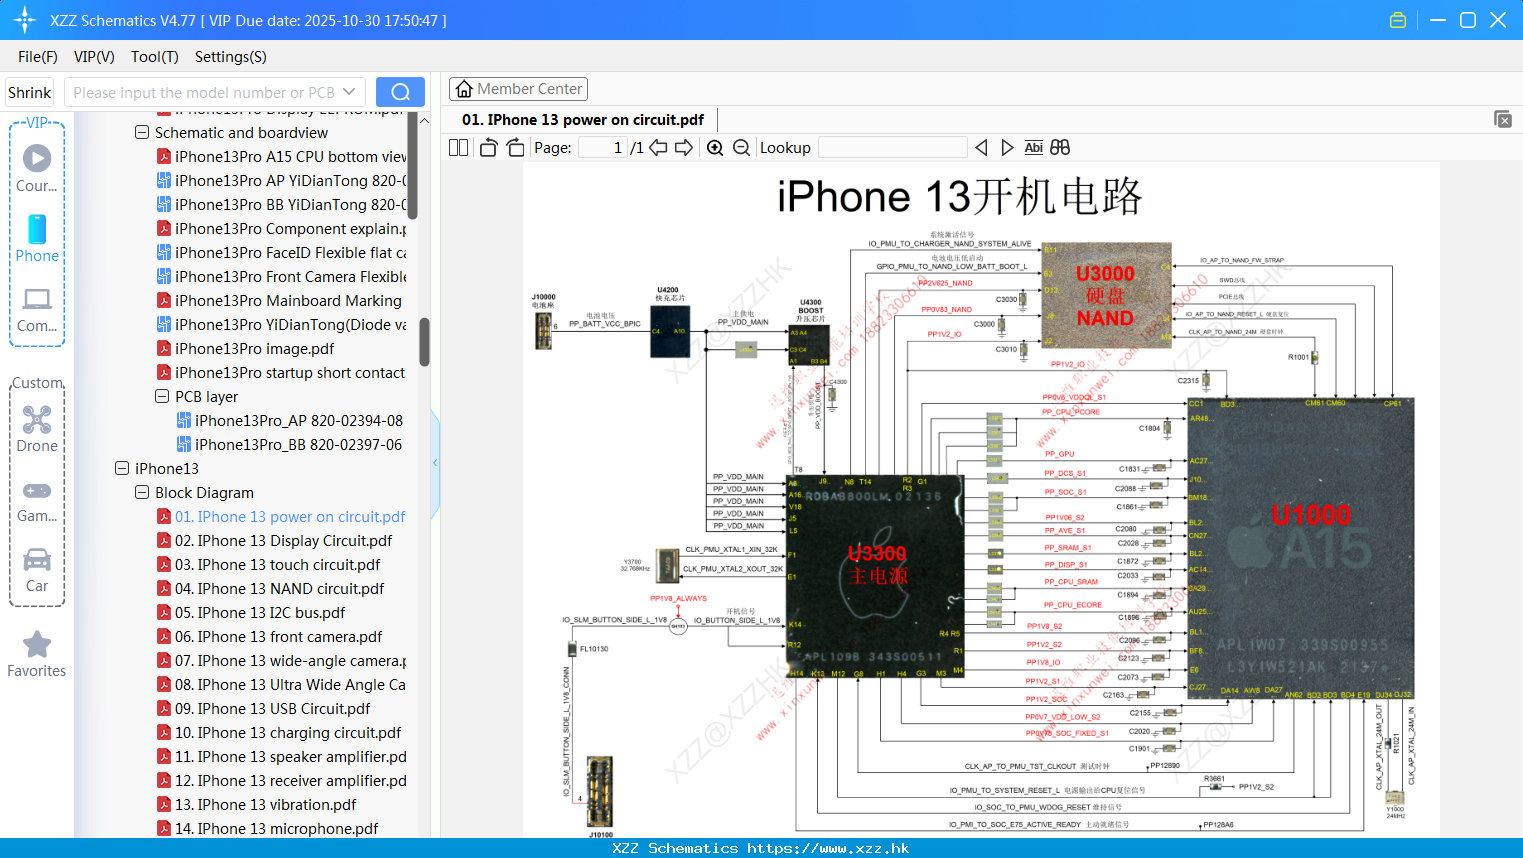Select the Computer category icon
Viewport: 1523px width, 858px height.
(x=37, y=310)
